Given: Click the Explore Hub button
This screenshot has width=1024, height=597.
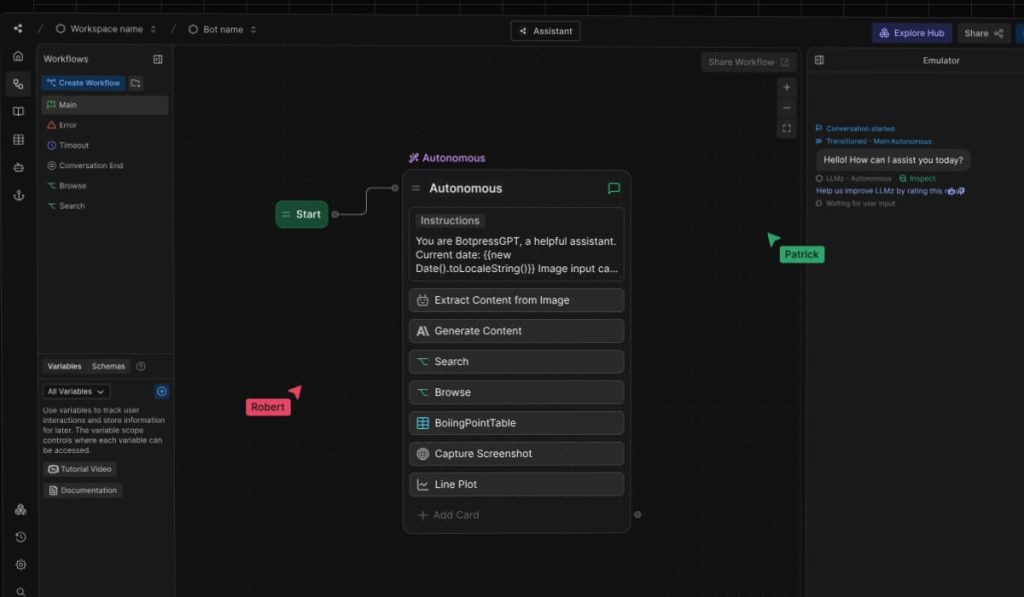Looking at the screenshot, I should pos(911,33).
